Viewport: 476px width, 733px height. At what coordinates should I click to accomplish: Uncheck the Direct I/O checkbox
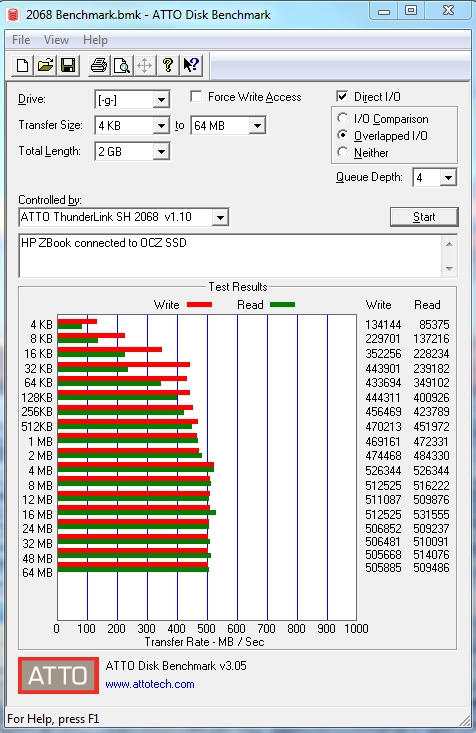[342, 97]
